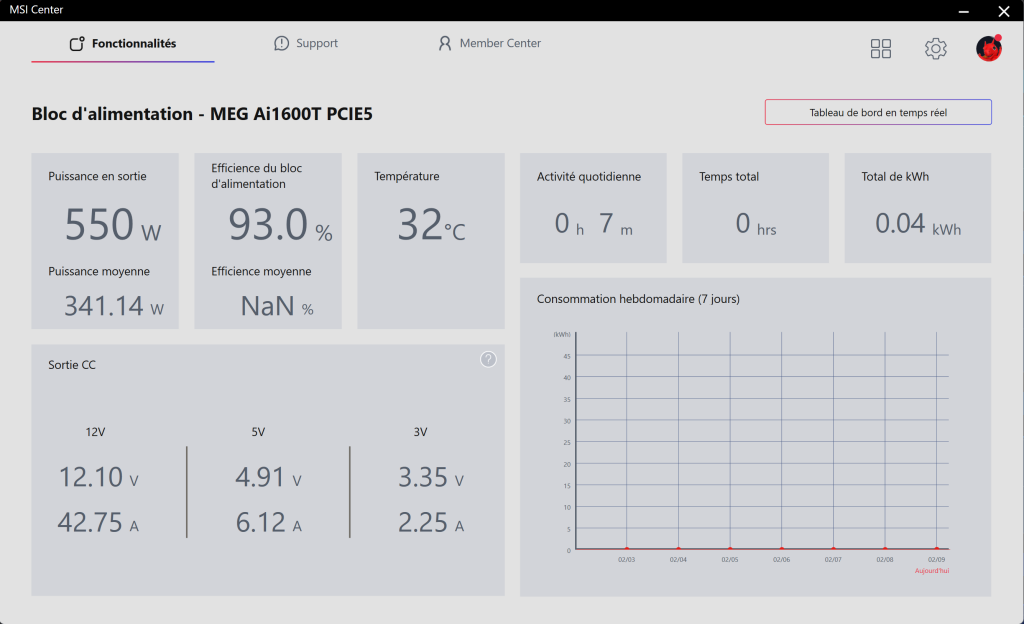
Task: Click the 02/03 data point on chart
Action: click(x=627, y=548)
